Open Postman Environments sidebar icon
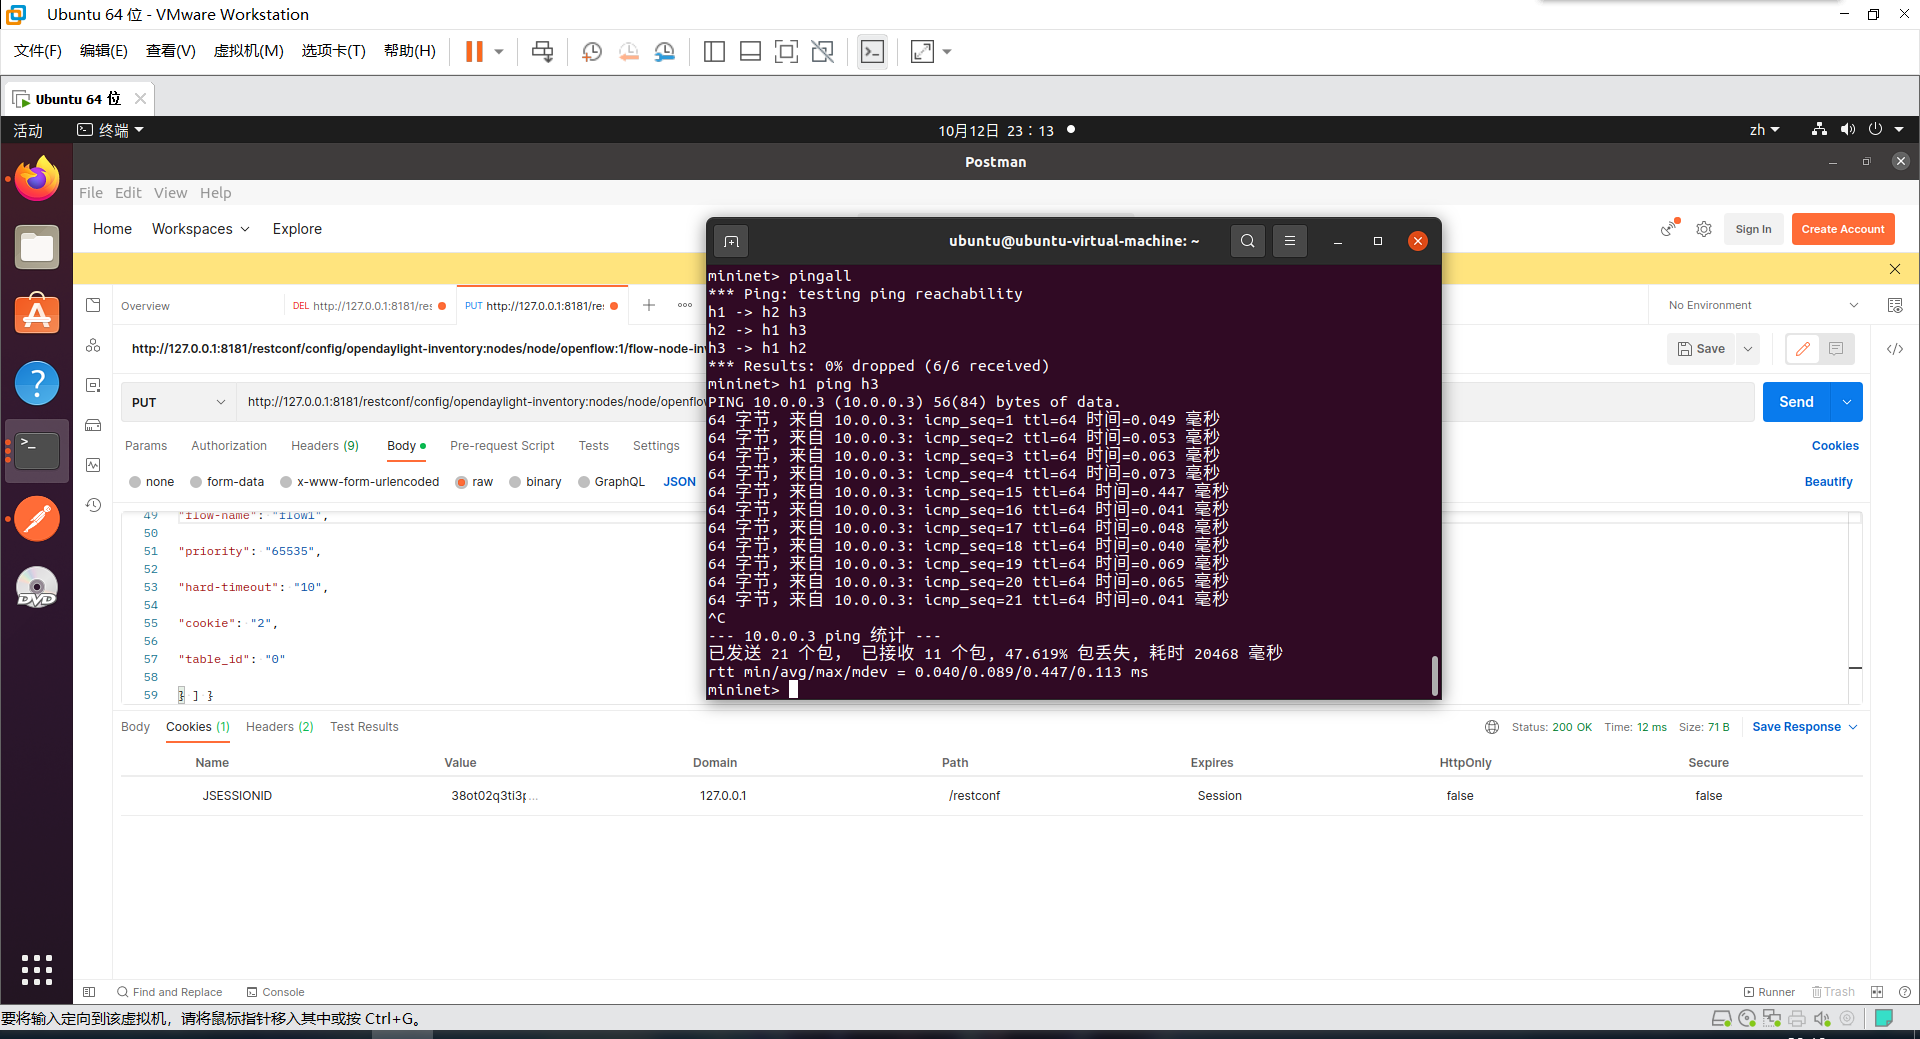The height and width of the screenshot is (1039, 1920). [x=93, y=385]
